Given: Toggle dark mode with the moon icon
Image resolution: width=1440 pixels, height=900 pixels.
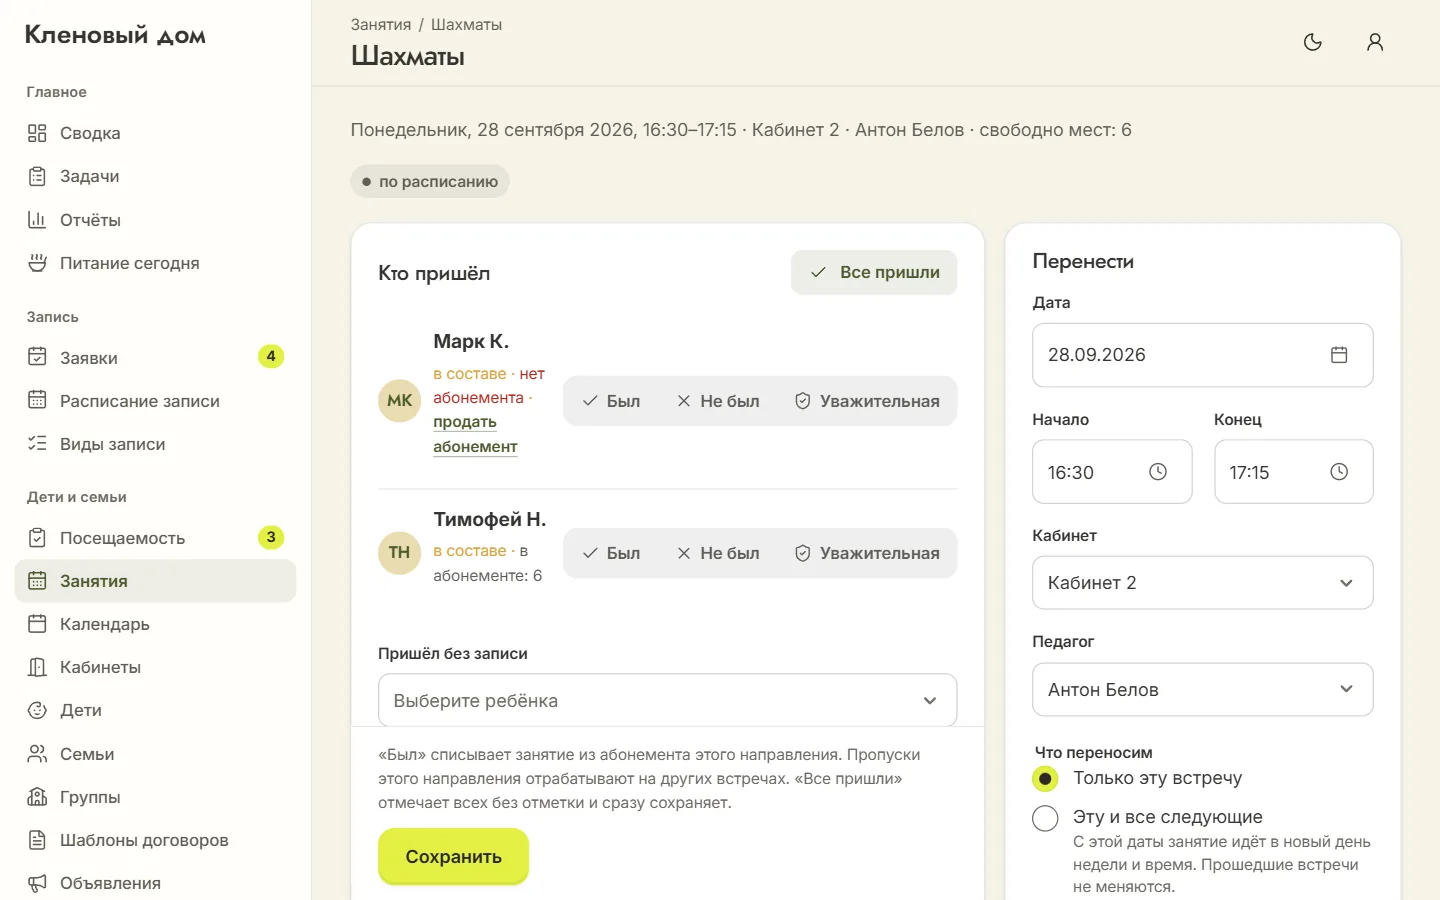Looking at the screenshot, I should point(1313,42).
